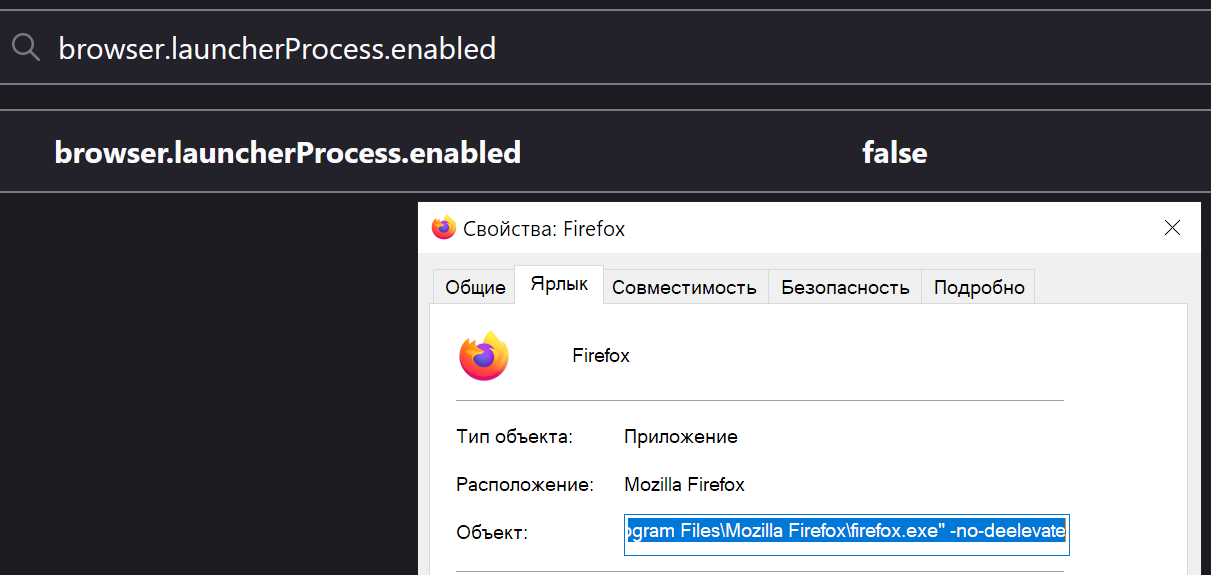Image resolution: width=1211 pixels, height=575 pixels.
Task: Click the false value of the preference
Action: point(895,152)
